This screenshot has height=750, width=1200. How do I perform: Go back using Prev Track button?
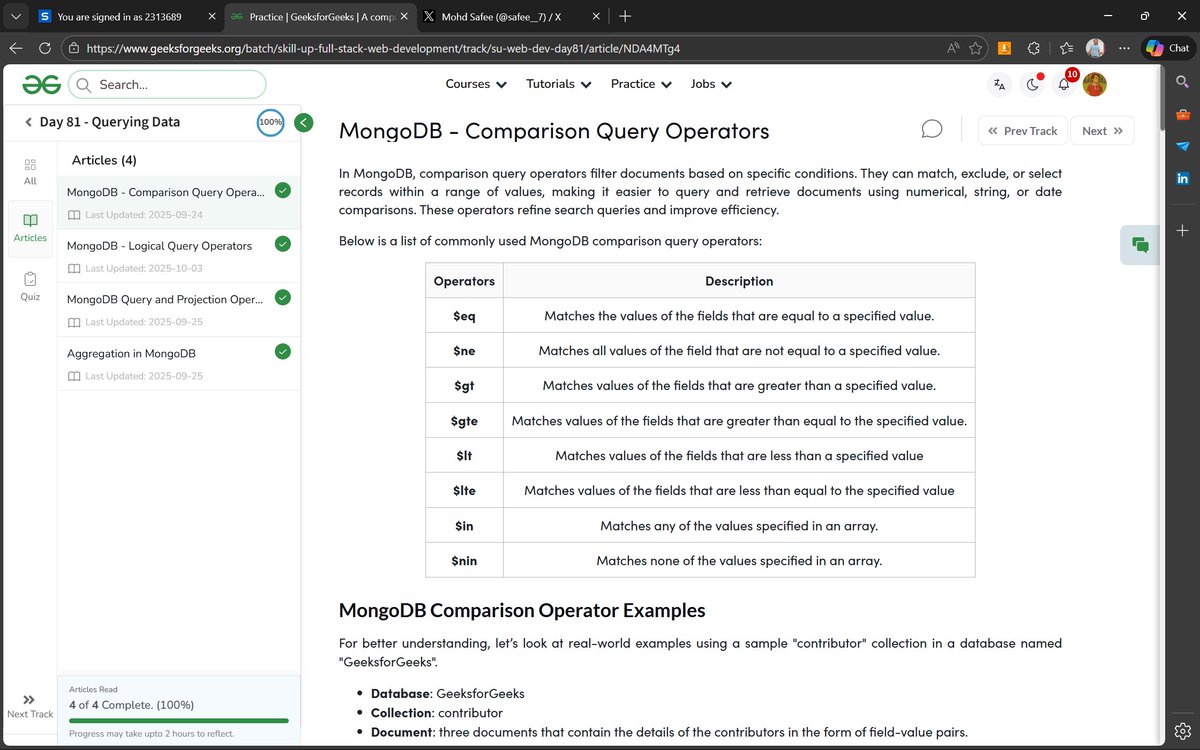pos(1023,131)
